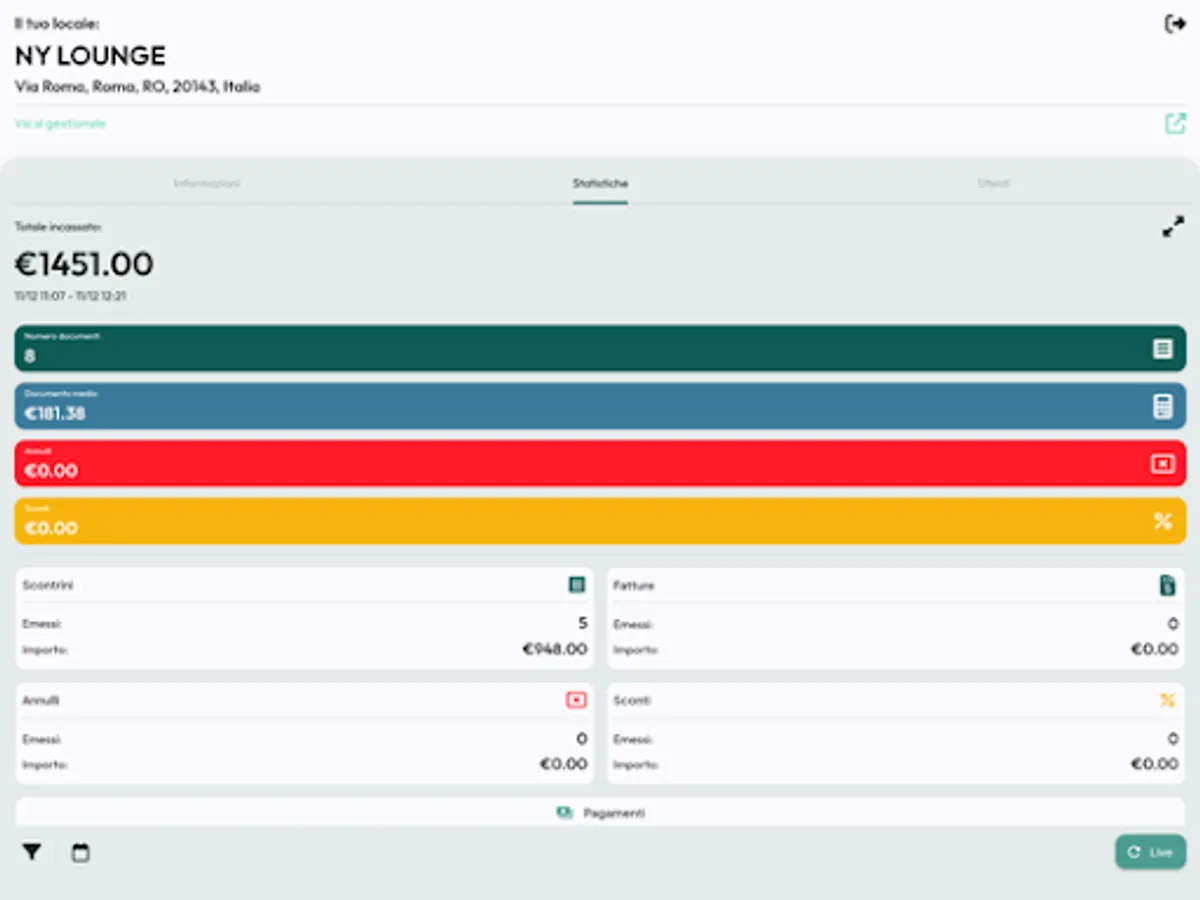Open the calendar date picker icon
This screenshot has width=1200, height=900.
(79, 852)
